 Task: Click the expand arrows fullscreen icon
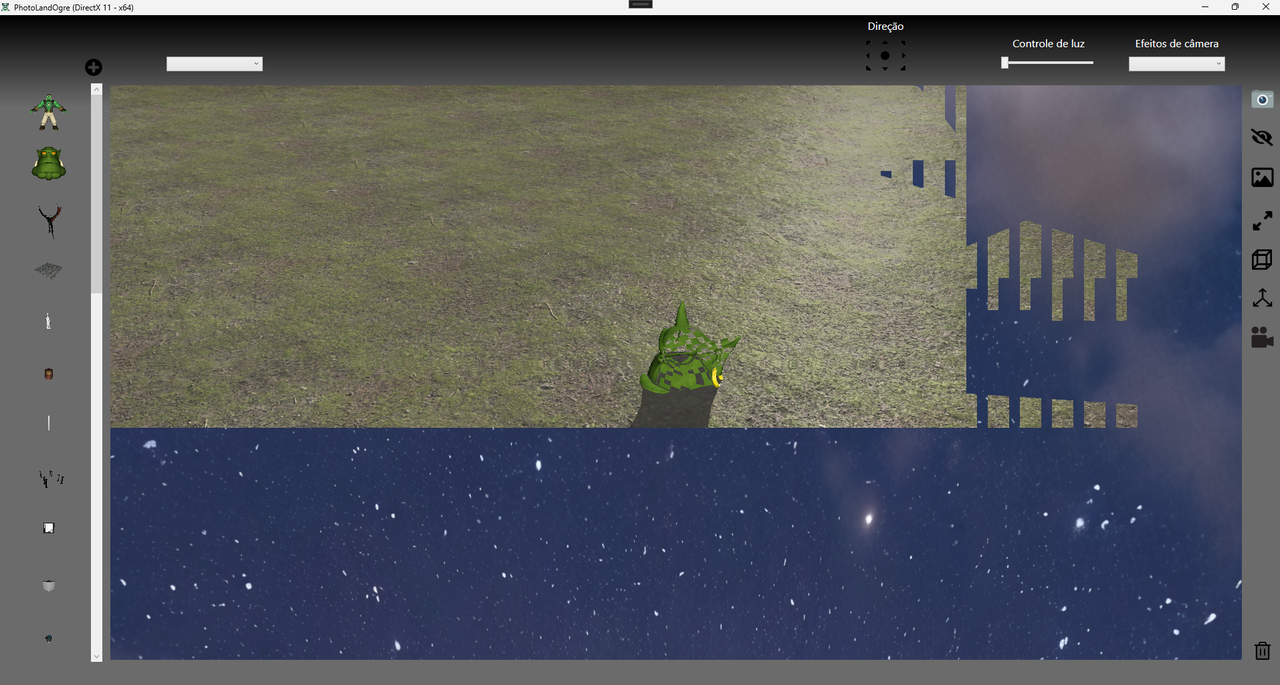click(x=1262, y=220)
